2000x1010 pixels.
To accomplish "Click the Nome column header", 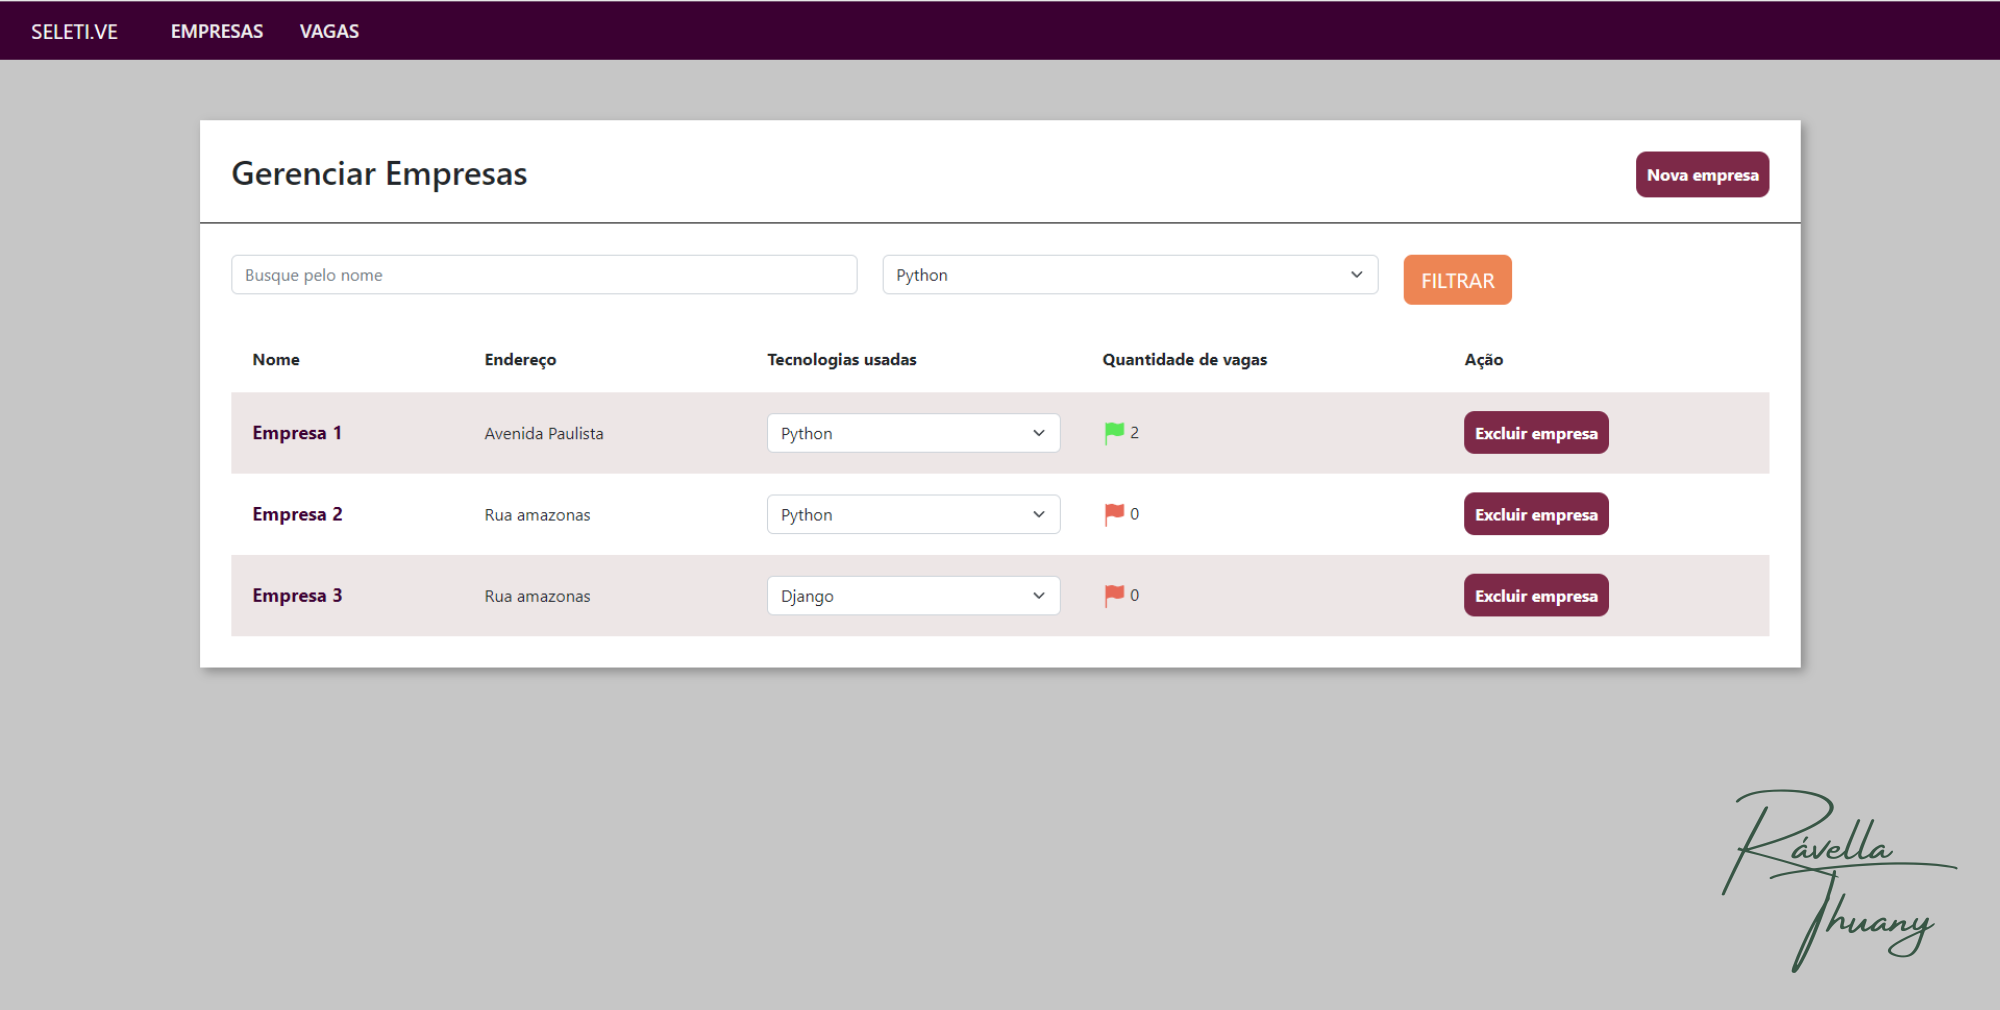I will click(x=275, y=359).
